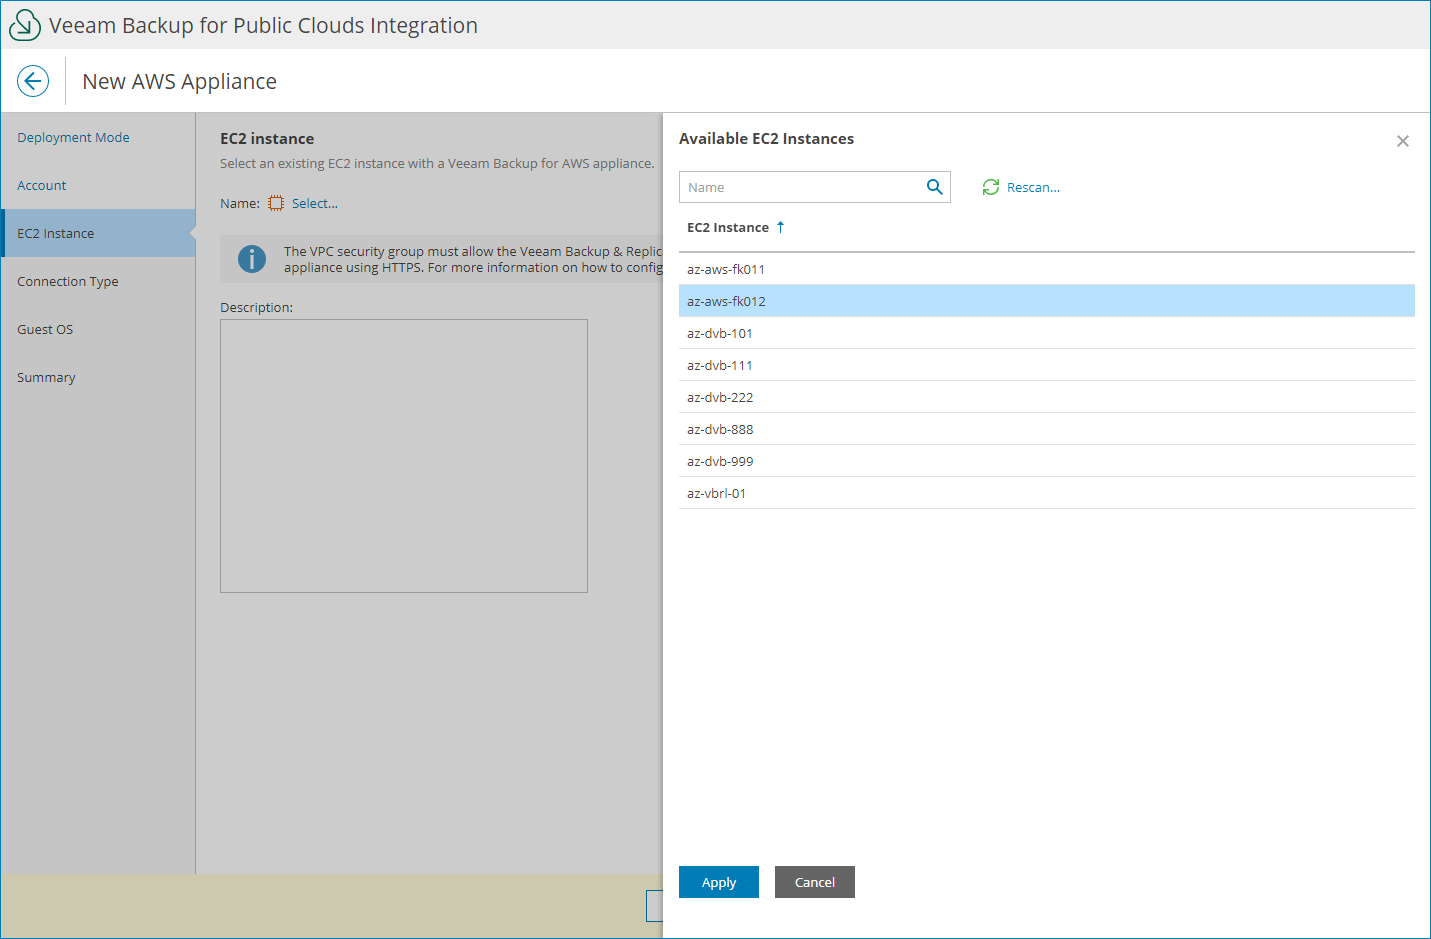The image size is (1431, 939).
Task: Click the Veeam Backup for Public Clouds logo
Action: (x=24, y=24)
